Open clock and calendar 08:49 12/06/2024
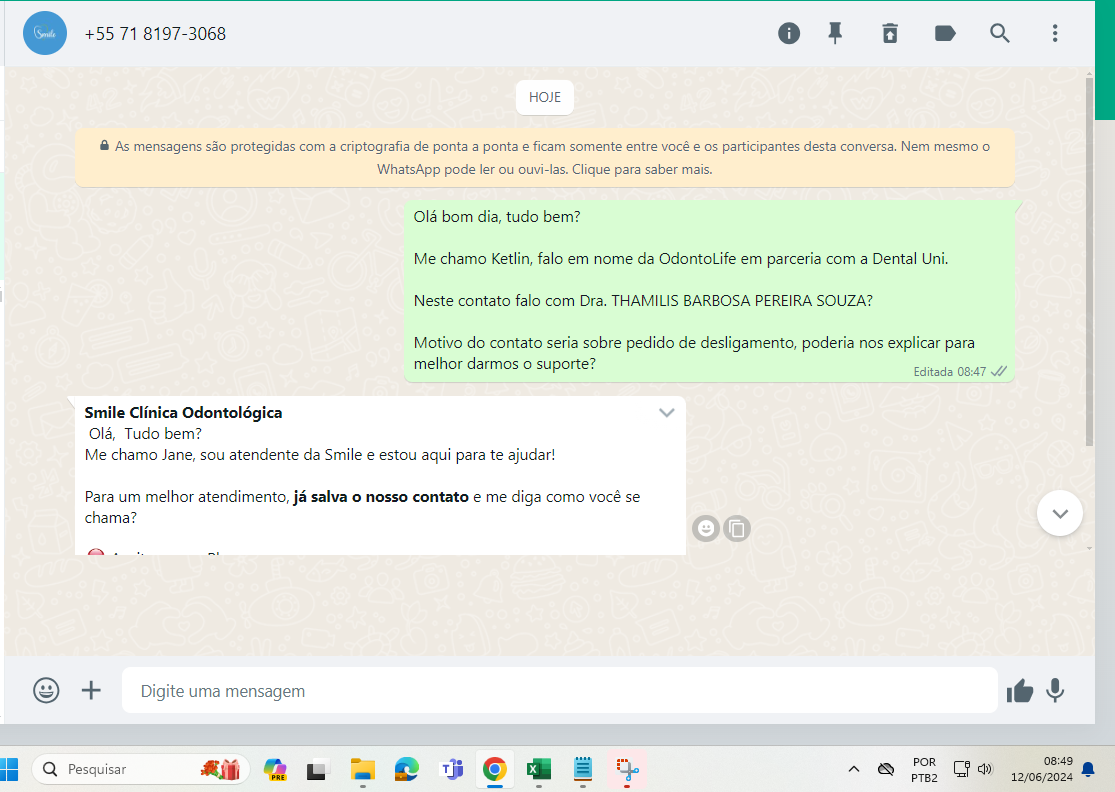 coord(1042,769)
